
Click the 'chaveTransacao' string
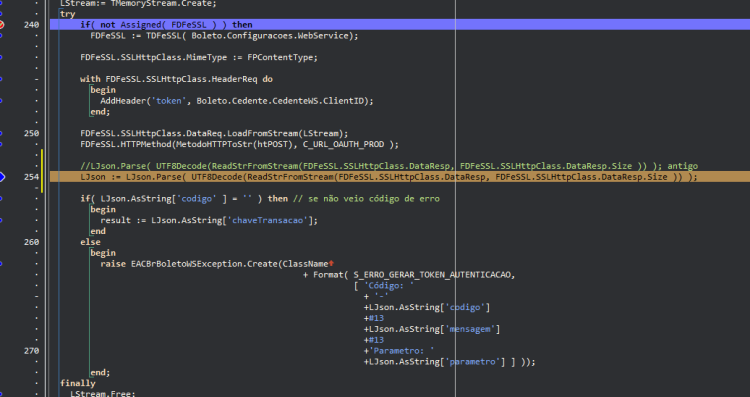[267, 221]
